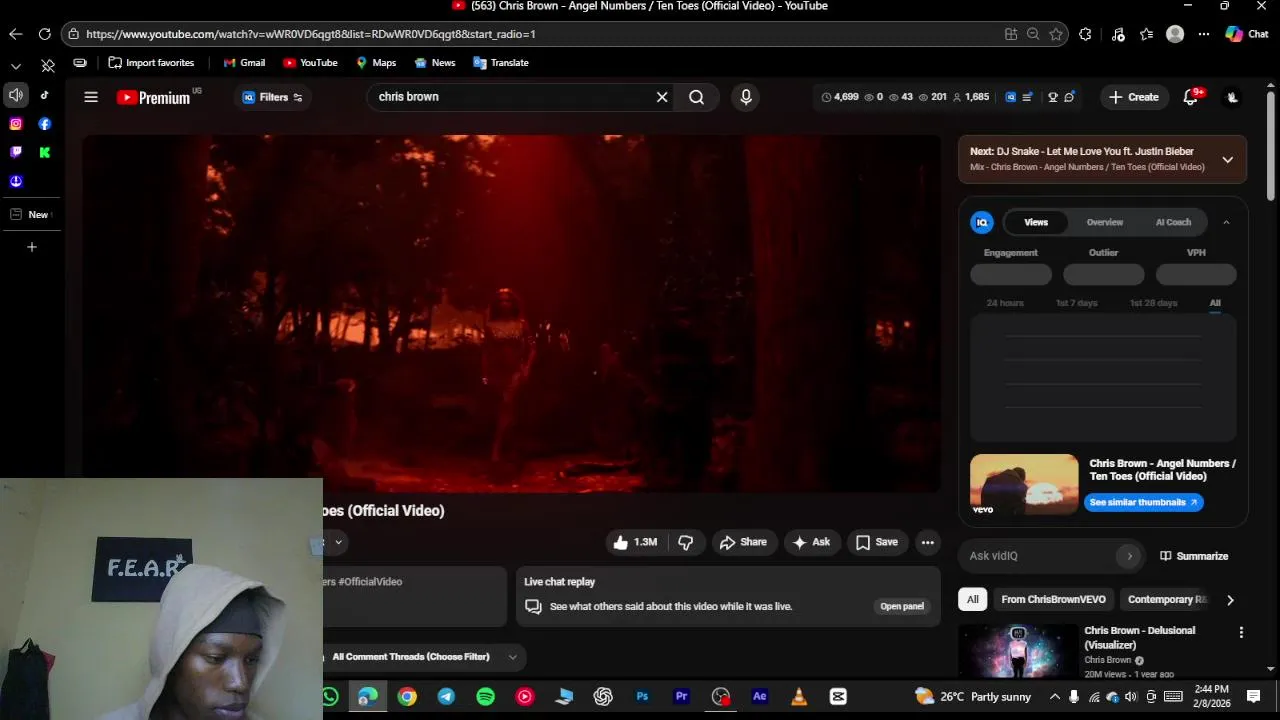1280x720 pixels.
Task: Click the Summarize button
Action: (1194, 556)
